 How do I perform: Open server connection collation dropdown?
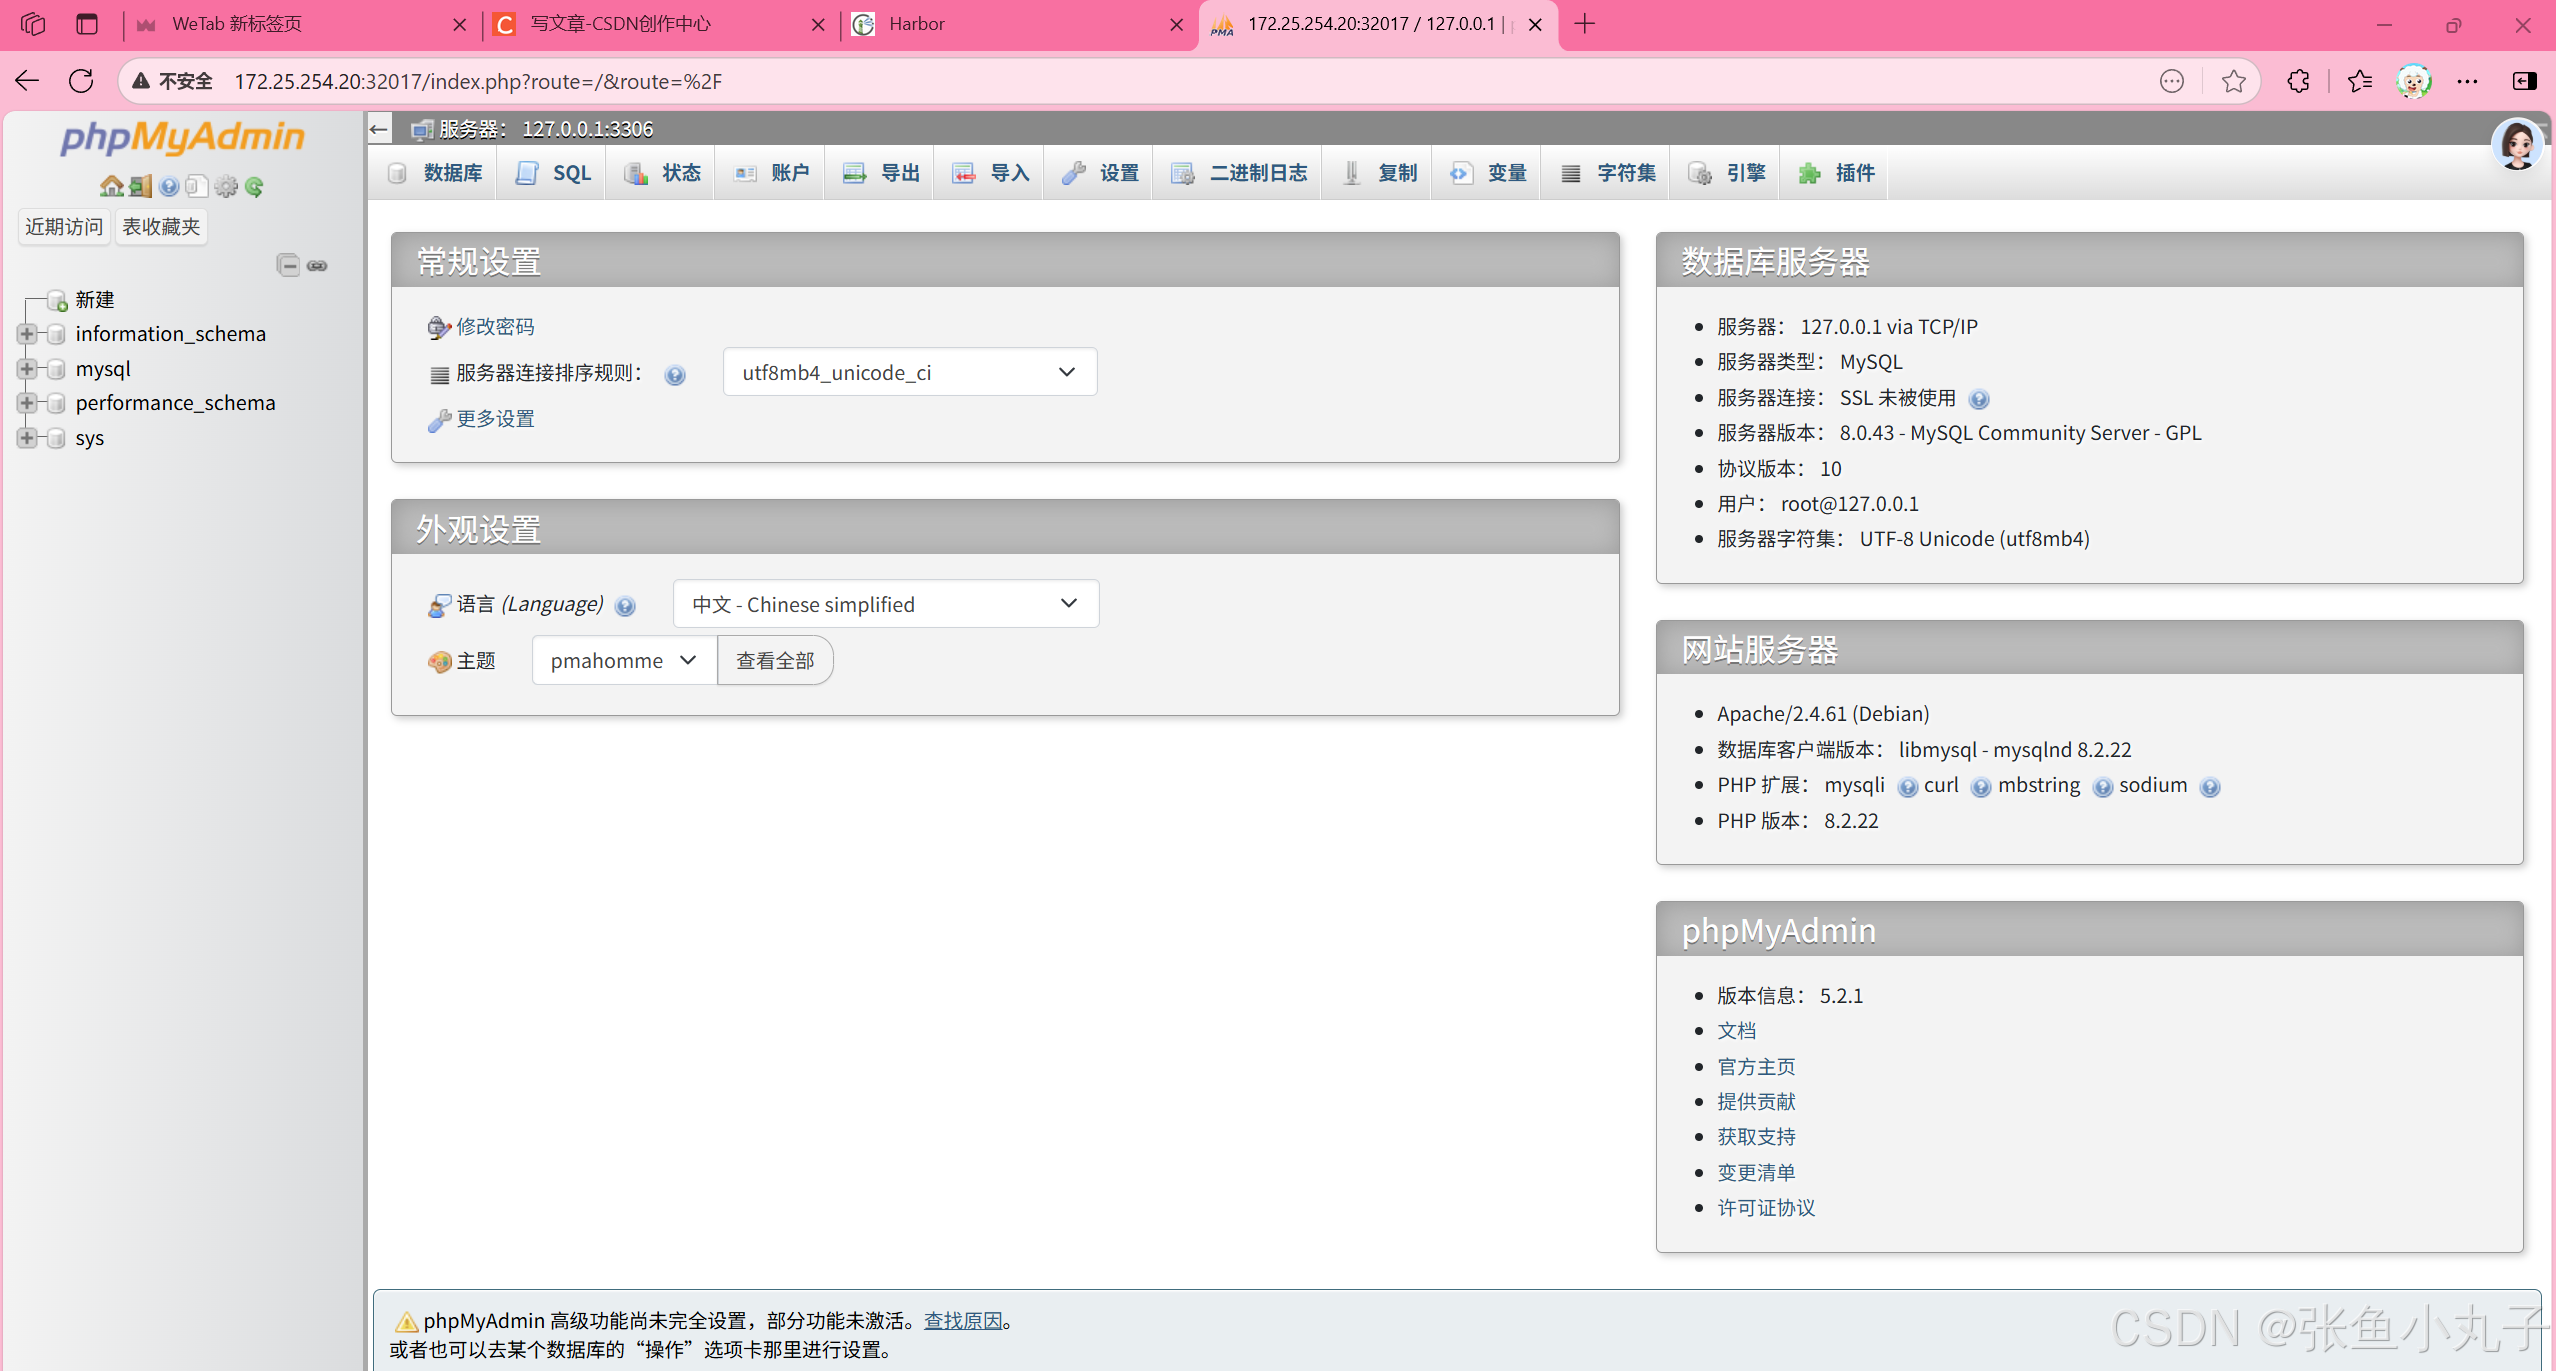coord(909,372)
